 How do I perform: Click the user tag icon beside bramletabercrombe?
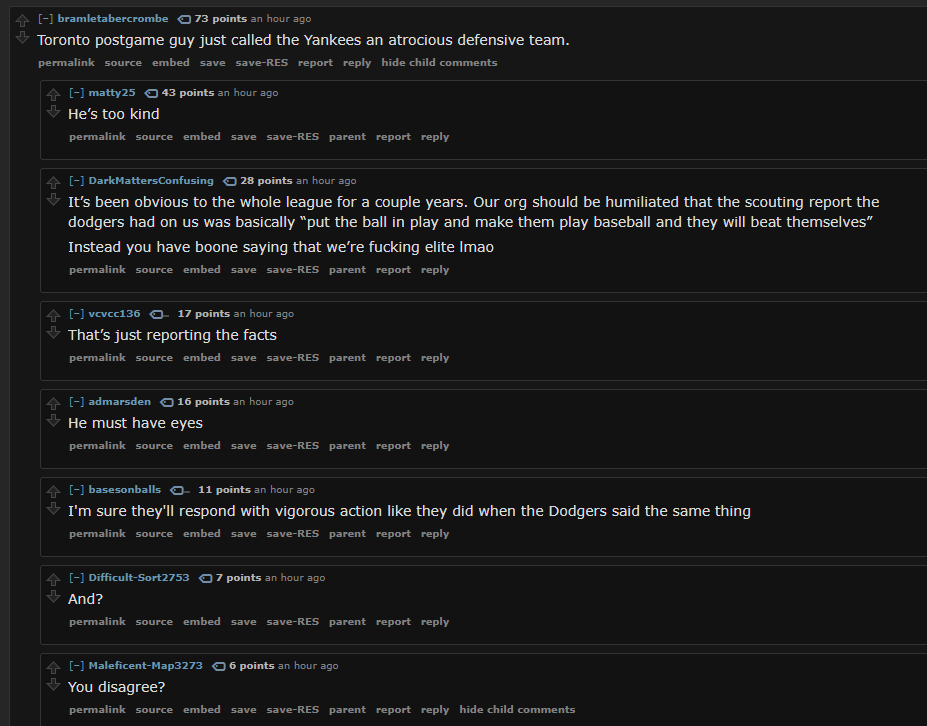(184, 20)
